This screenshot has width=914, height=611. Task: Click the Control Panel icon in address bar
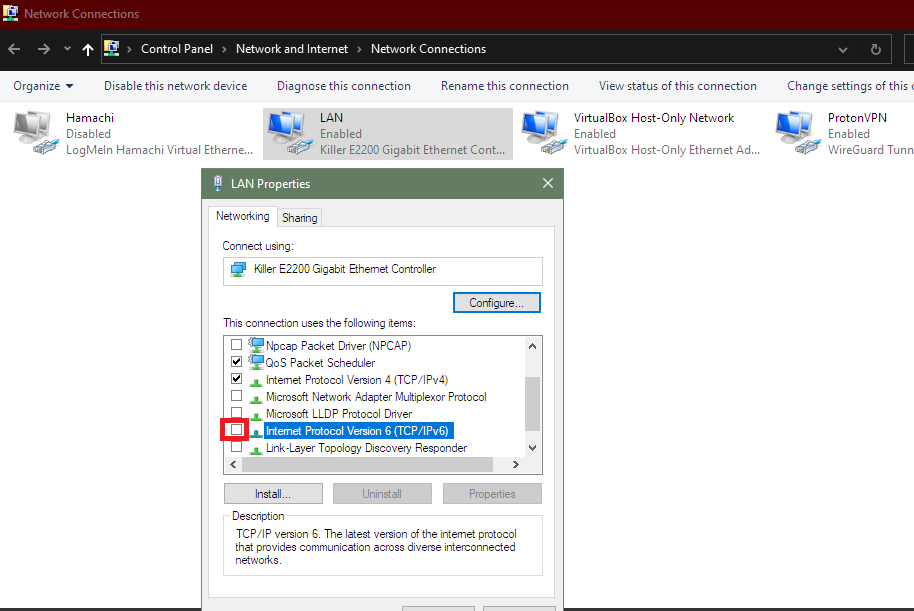pos(111,48)
